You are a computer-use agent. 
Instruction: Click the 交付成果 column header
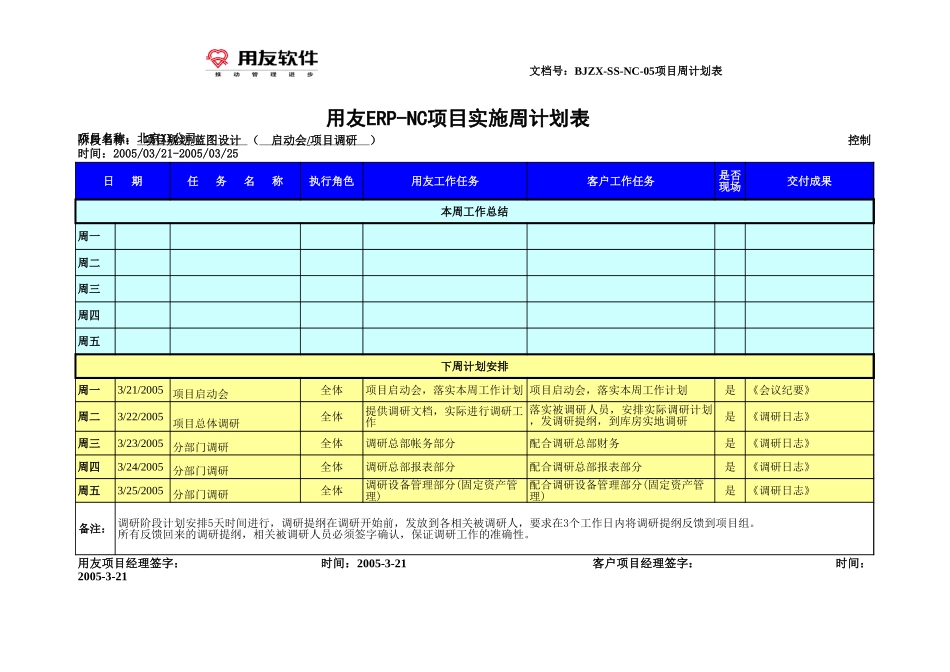809,181
